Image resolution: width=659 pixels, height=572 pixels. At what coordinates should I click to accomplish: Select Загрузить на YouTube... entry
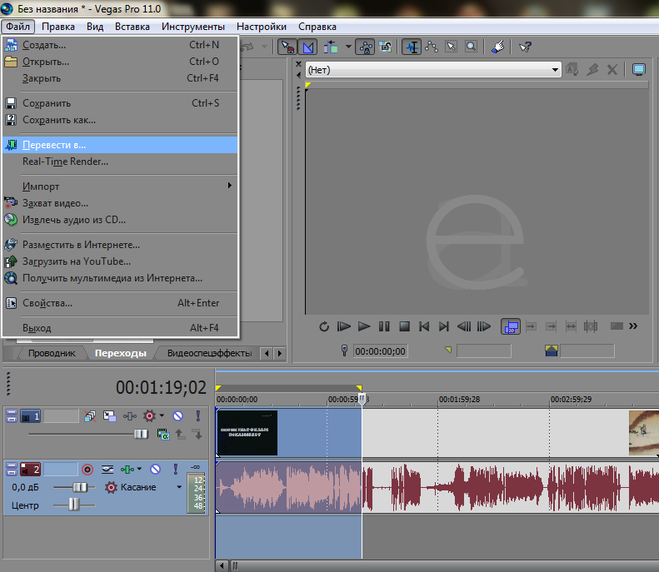point(120,261)
